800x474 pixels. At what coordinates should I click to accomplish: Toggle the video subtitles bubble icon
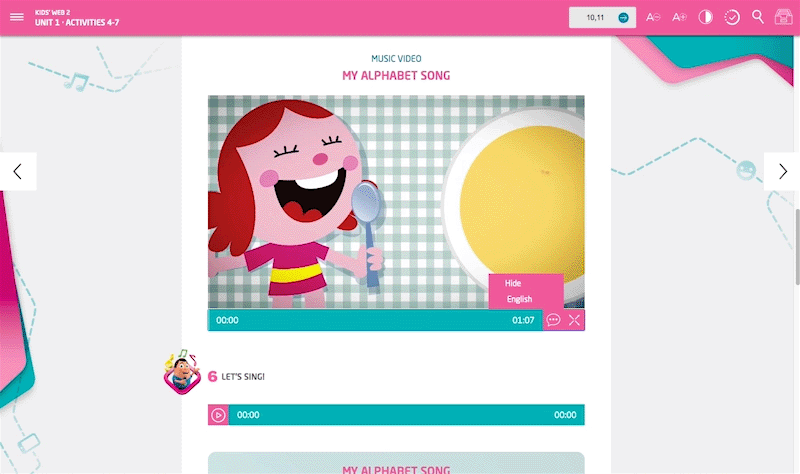554,320
